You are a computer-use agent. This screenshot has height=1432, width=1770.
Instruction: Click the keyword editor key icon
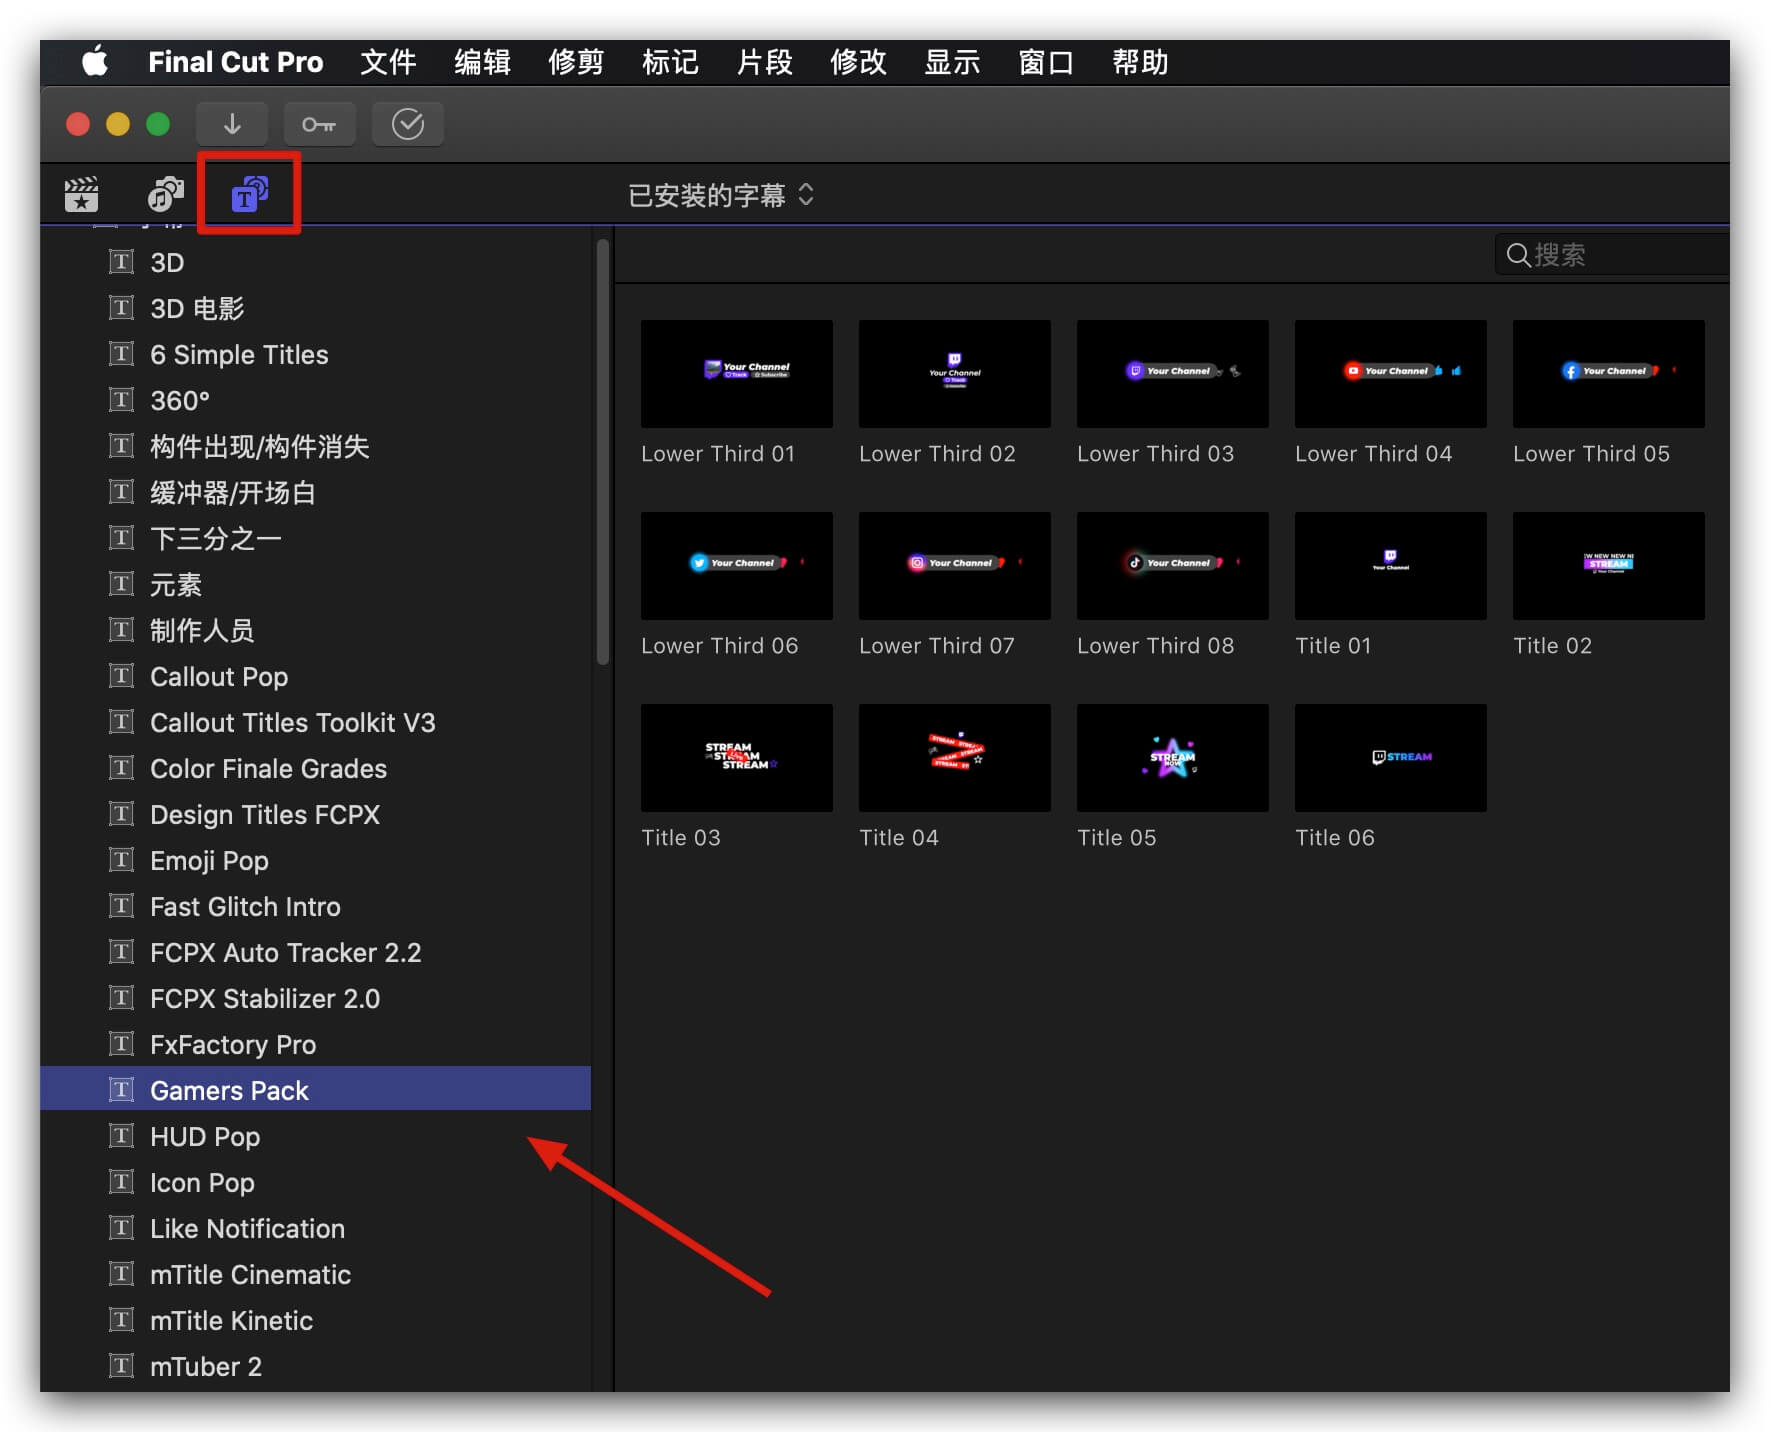(x=319, y=124)
